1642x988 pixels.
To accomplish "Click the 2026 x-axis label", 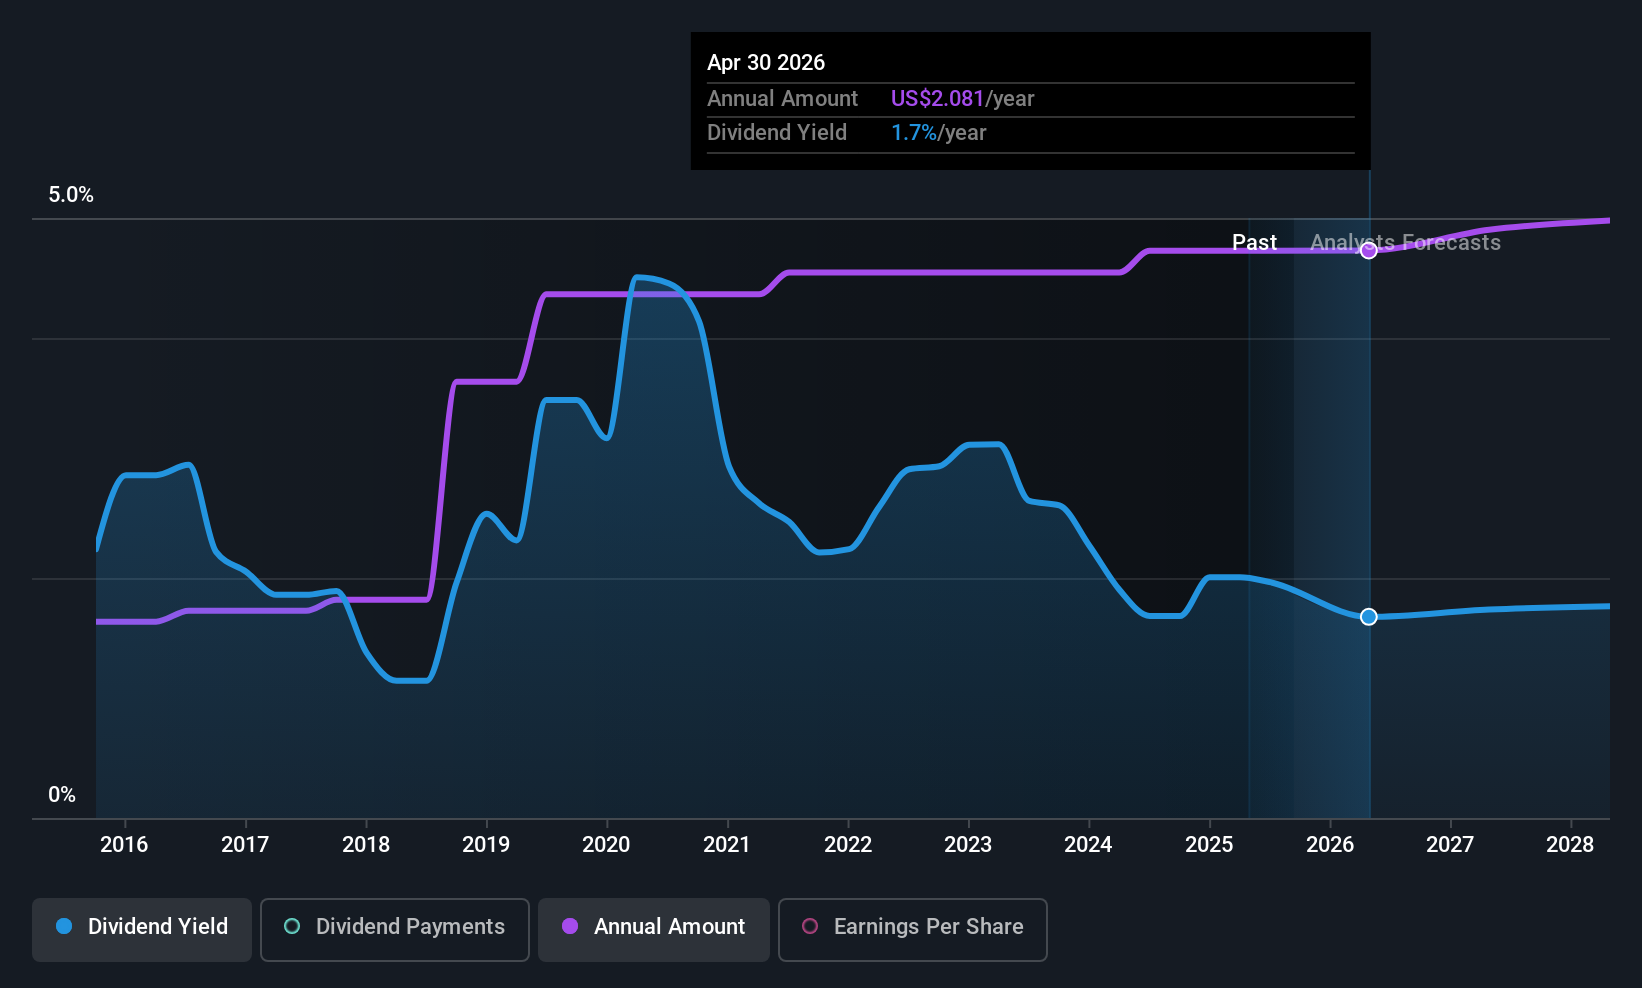I will [1330, 845].
